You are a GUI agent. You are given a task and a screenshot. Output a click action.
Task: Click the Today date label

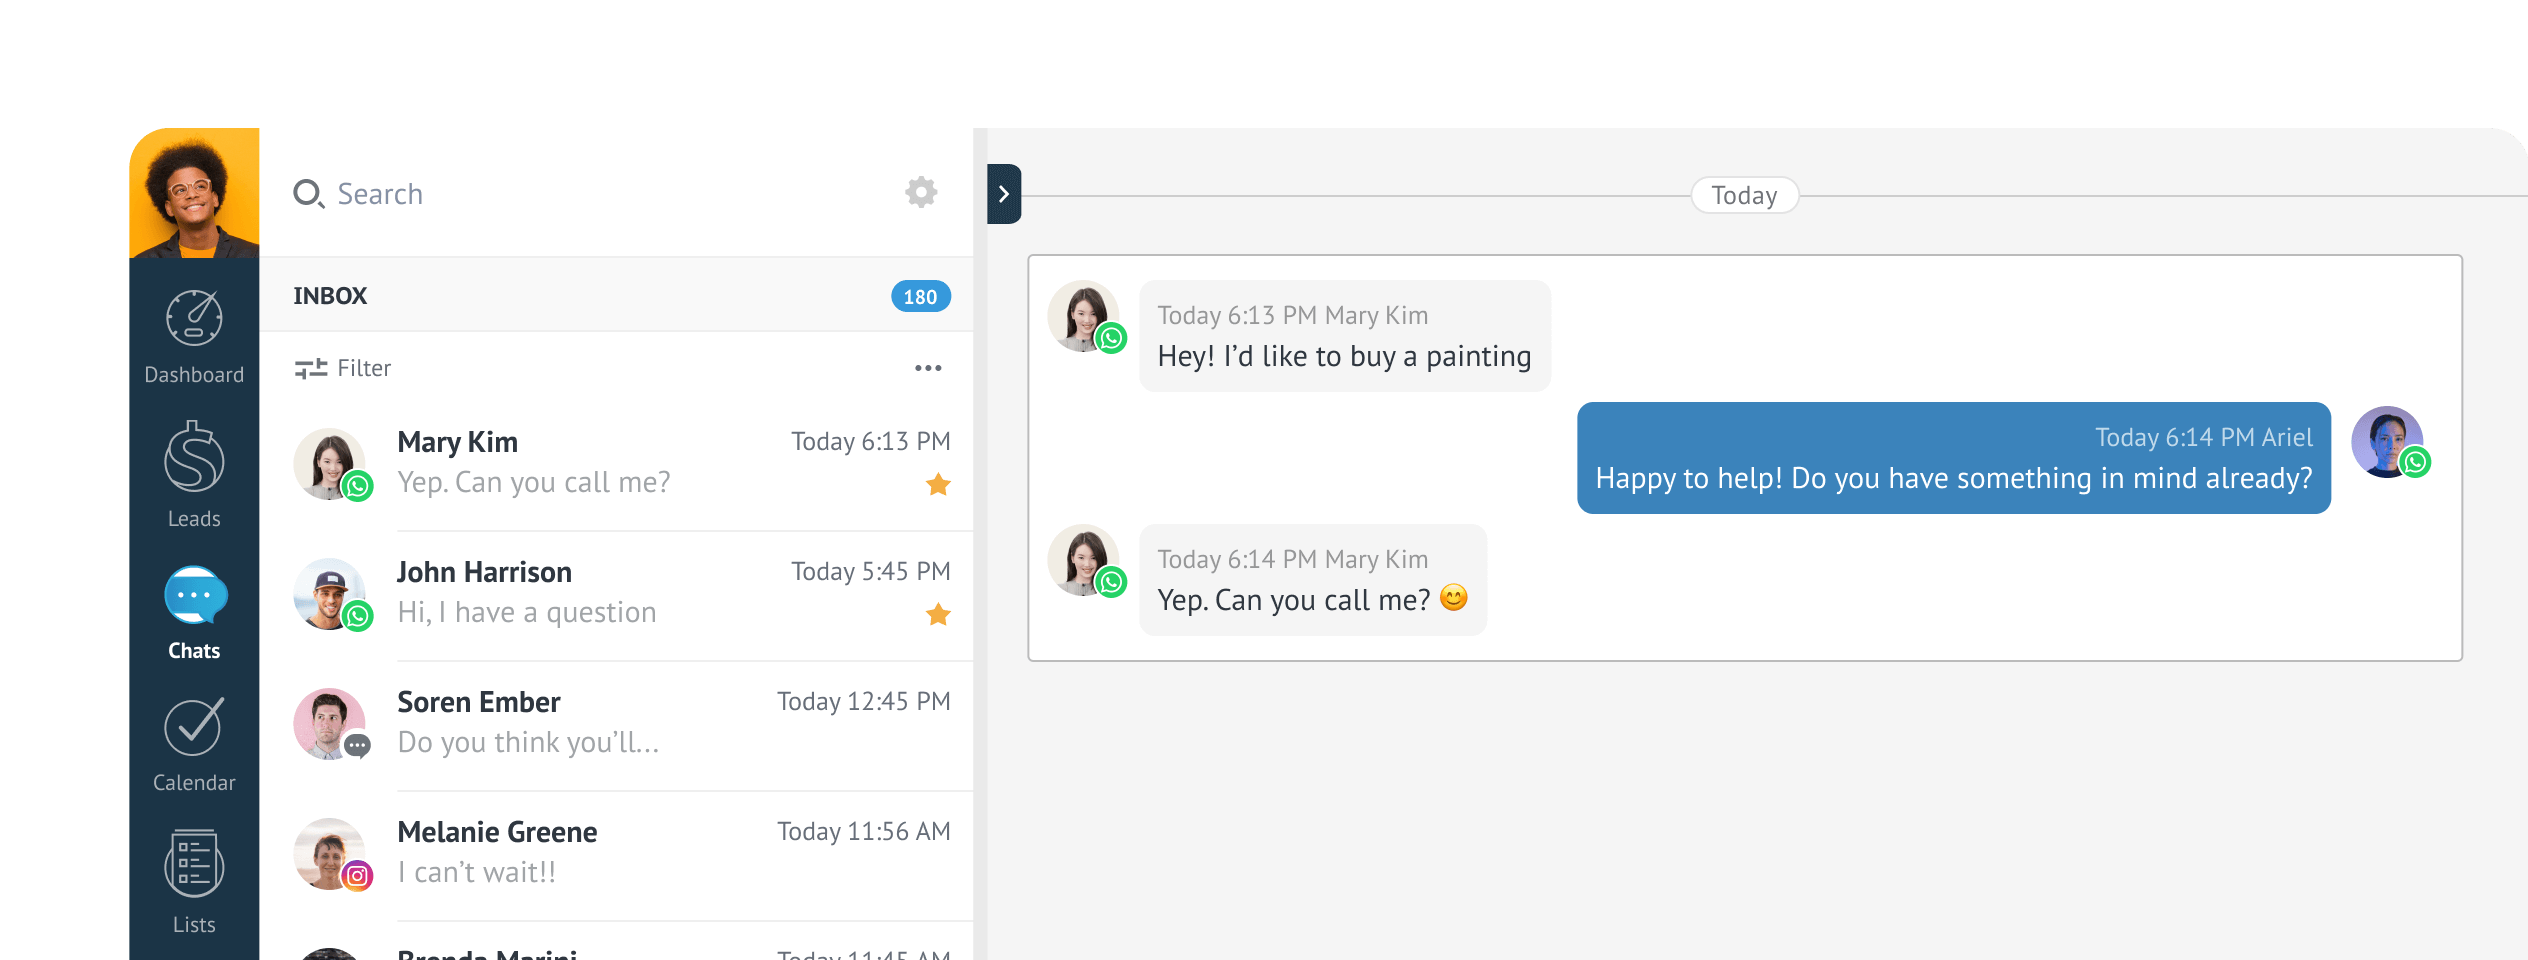pyautogui.click(x=1743, y=195)
